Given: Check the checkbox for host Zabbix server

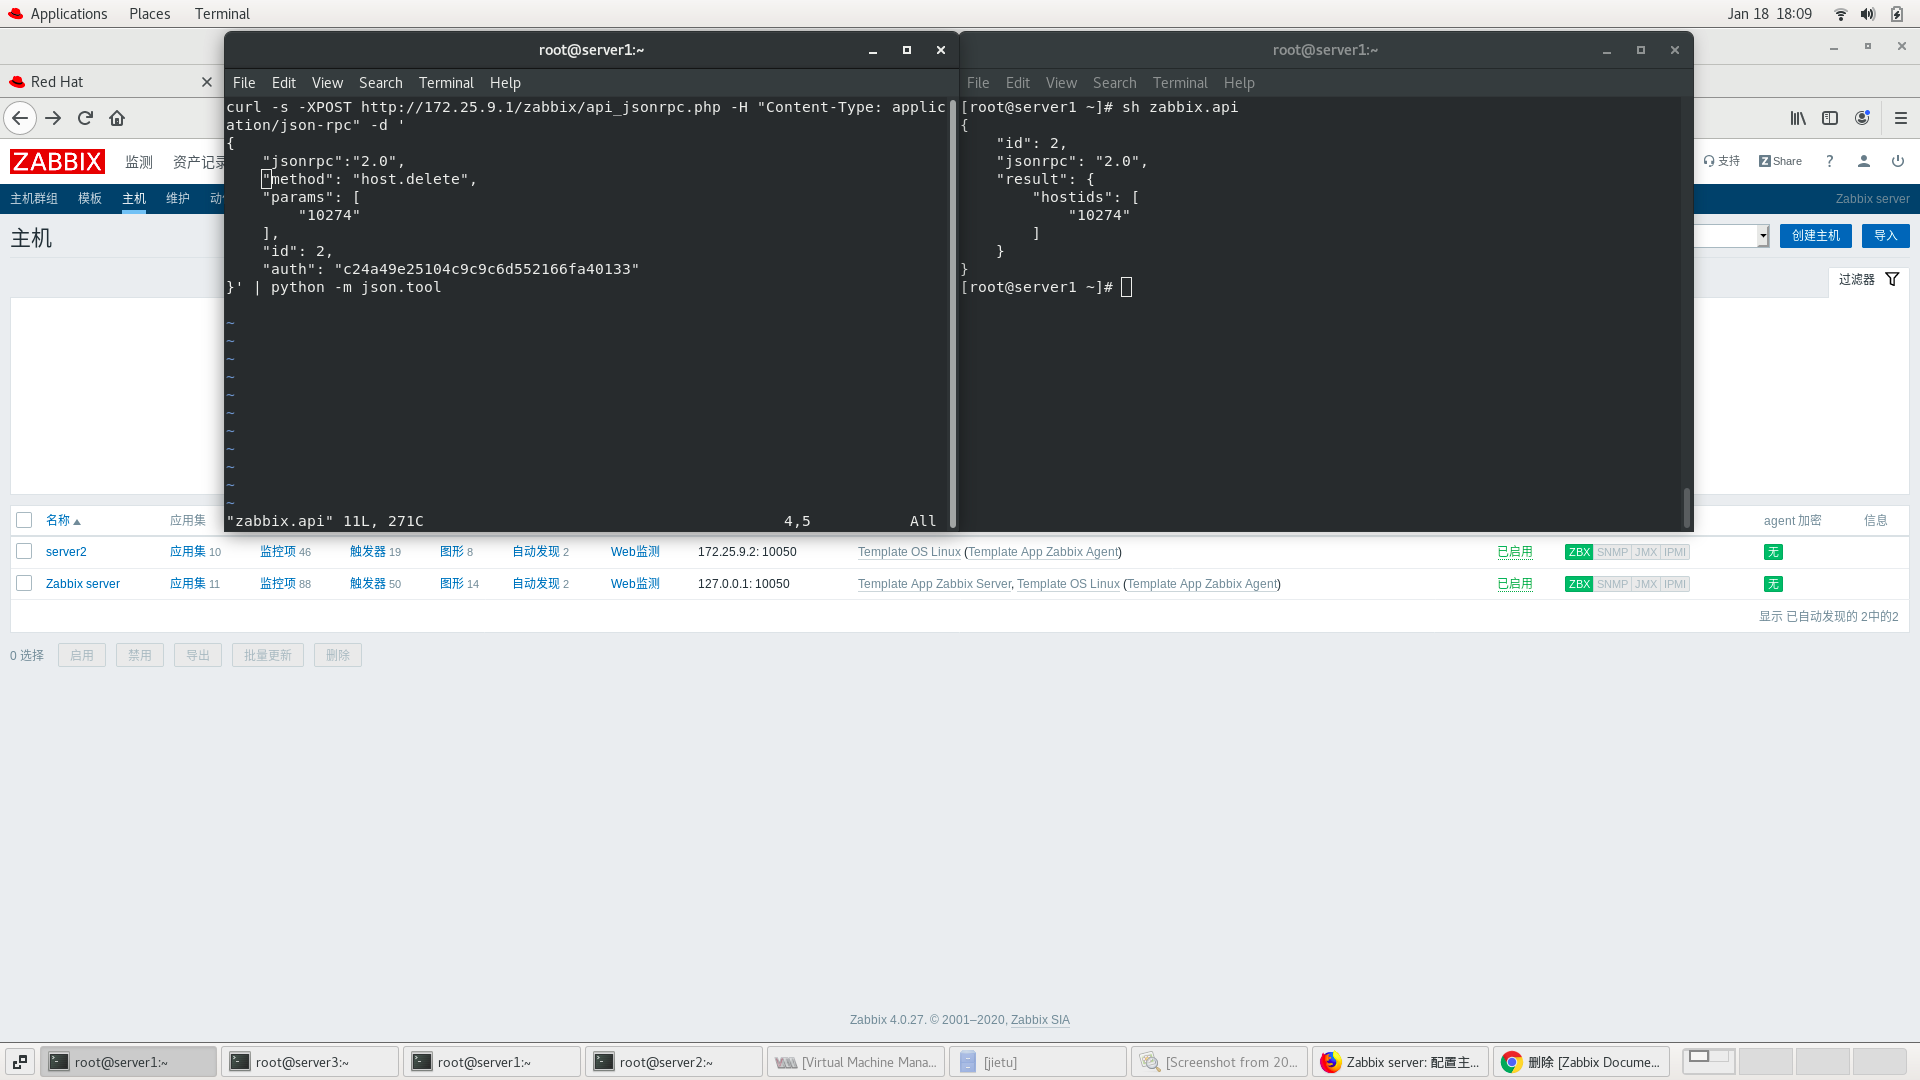Looking at the screenshot, I should click(24, 583).
